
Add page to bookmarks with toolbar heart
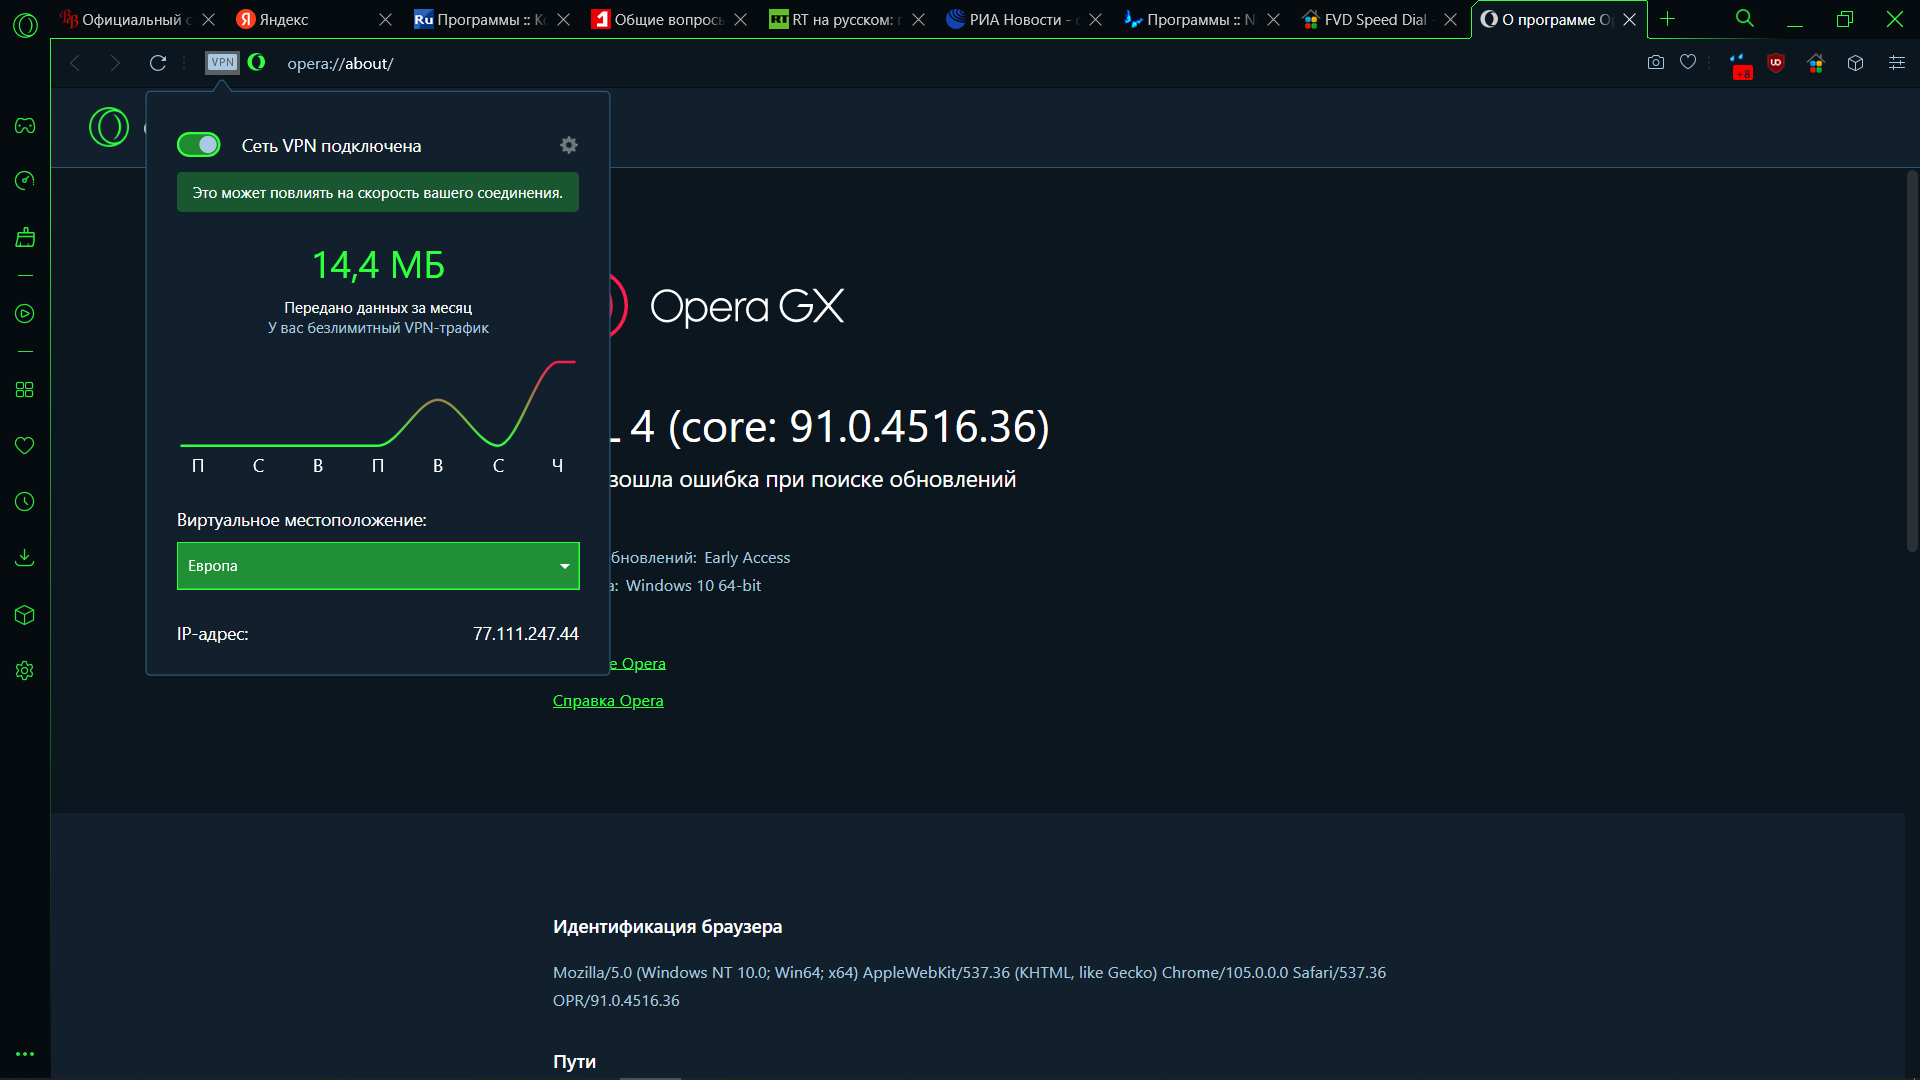[1688, 63]
